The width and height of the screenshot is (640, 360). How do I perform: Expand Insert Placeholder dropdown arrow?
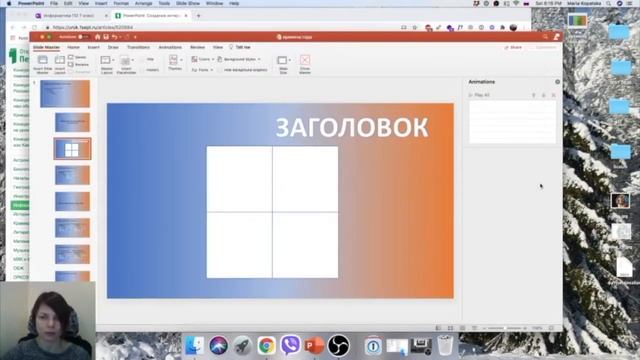click(133, 60)
